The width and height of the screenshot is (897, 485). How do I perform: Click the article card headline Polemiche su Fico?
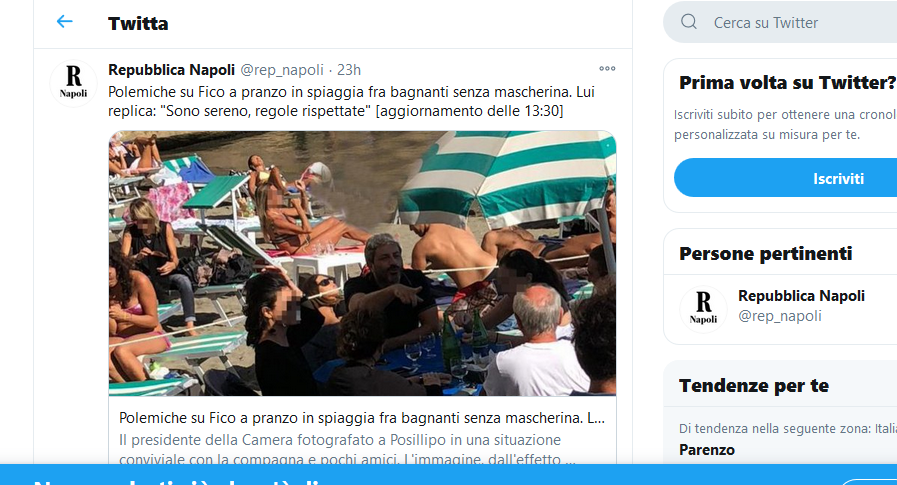pos(362,418)
